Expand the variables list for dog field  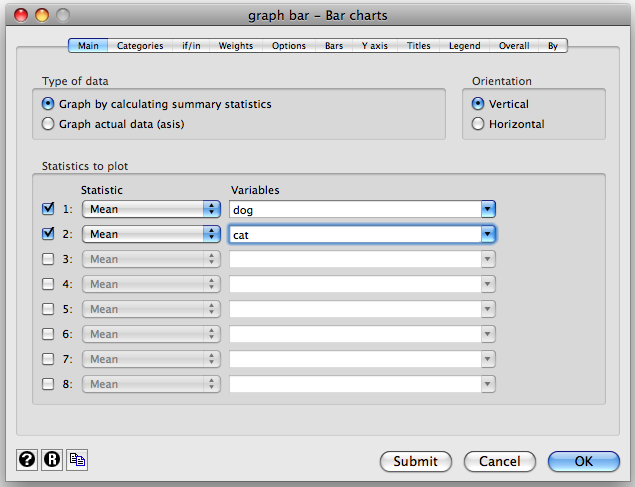point(487,209)
